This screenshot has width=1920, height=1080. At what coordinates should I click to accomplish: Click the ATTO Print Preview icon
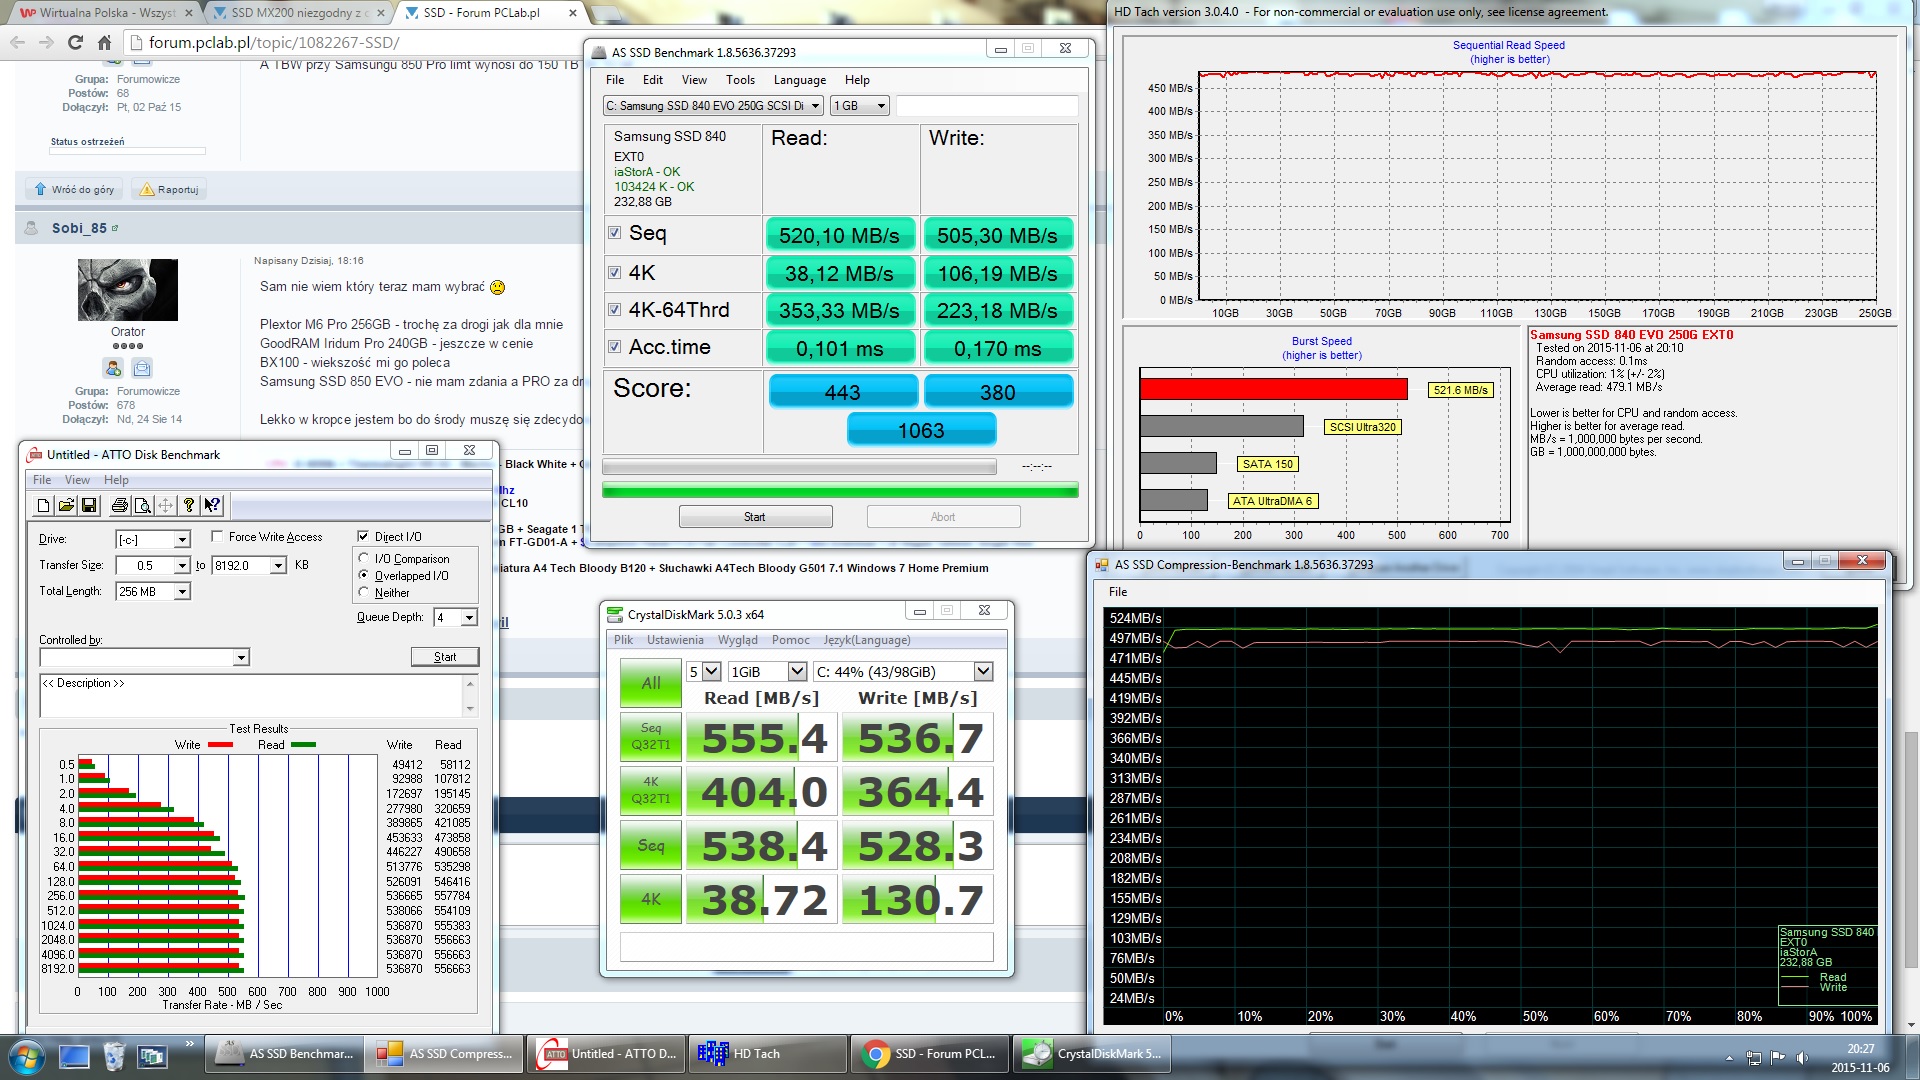pyautogui.click(x=143, y=506)
